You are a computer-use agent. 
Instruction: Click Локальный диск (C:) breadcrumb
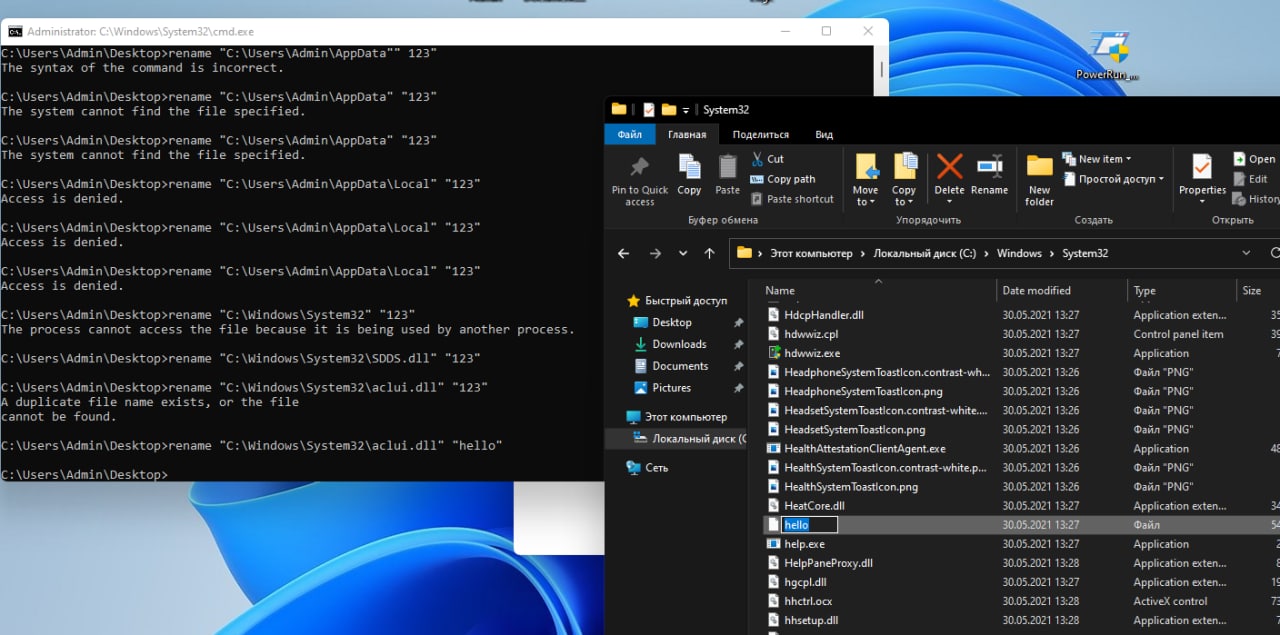coord(924,254)
